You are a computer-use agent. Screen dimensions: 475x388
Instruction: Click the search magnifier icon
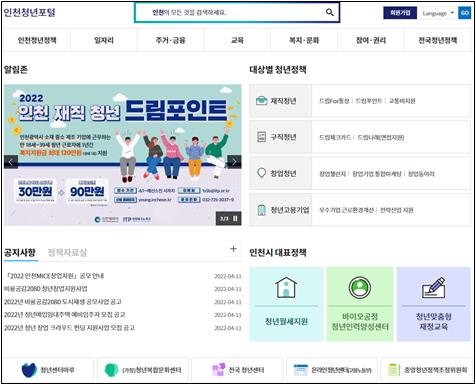coord(329,13)
